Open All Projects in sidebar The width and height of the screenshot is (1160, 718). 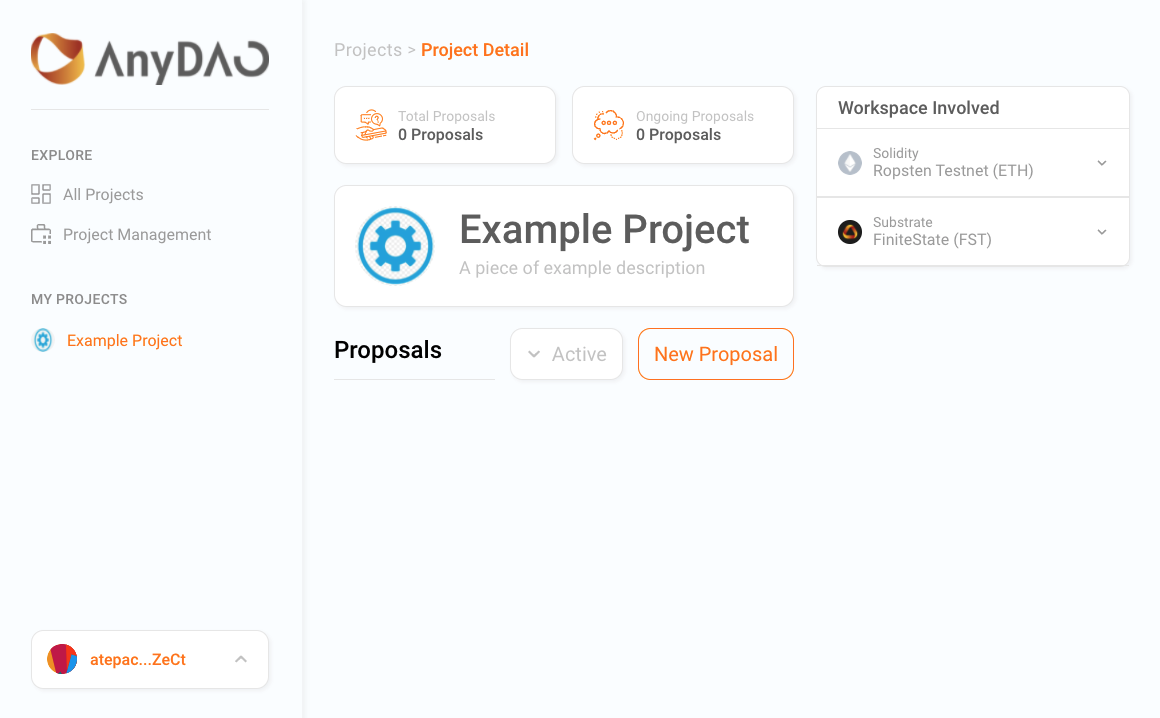(103, 194)
